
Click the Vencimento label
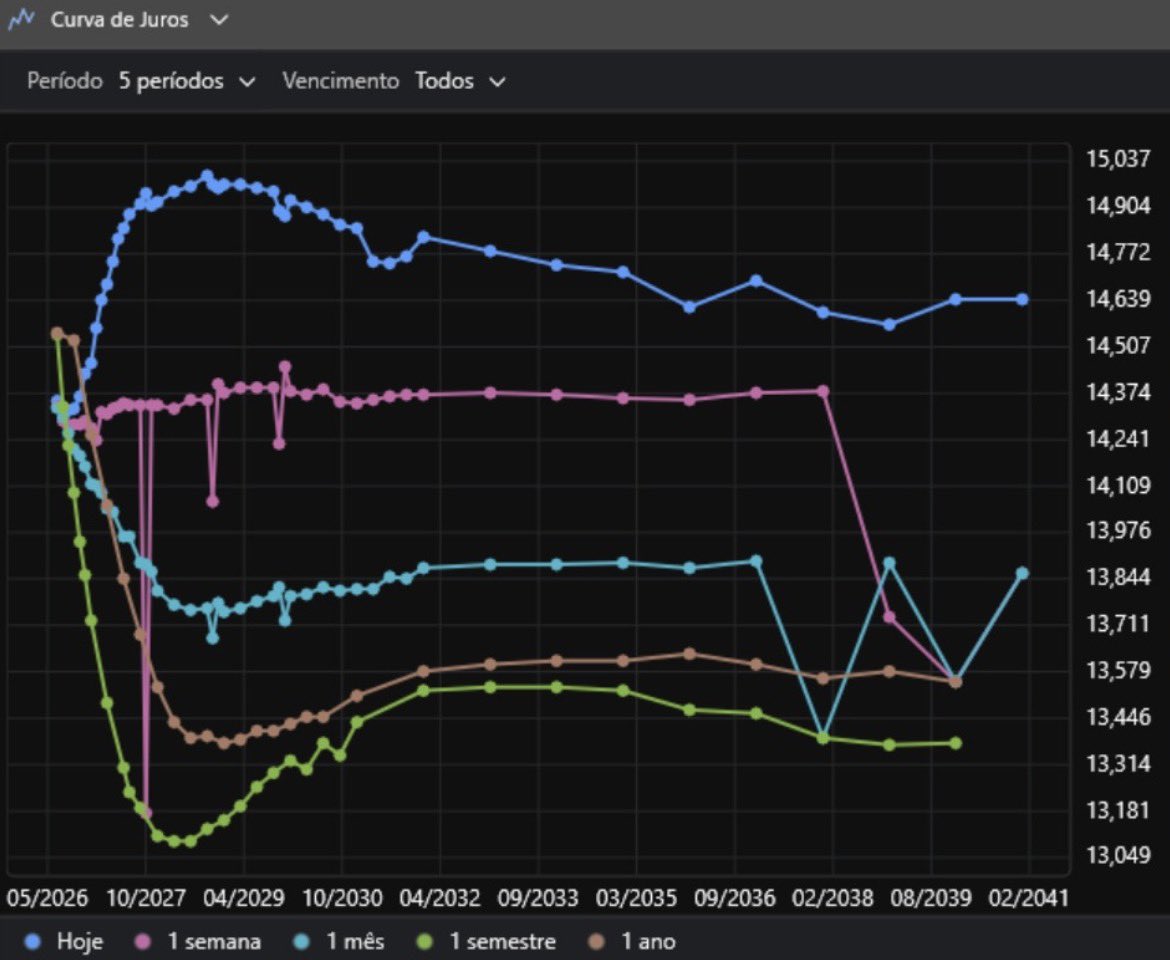[x=340, y=81]
